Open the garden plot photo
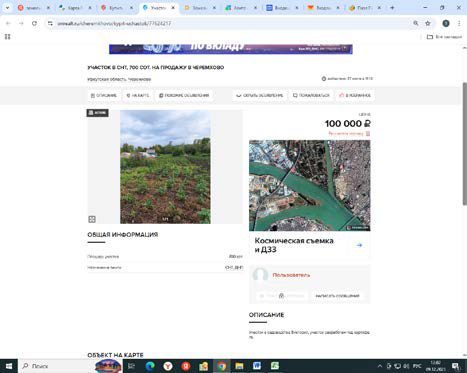 tap(165, 167)
